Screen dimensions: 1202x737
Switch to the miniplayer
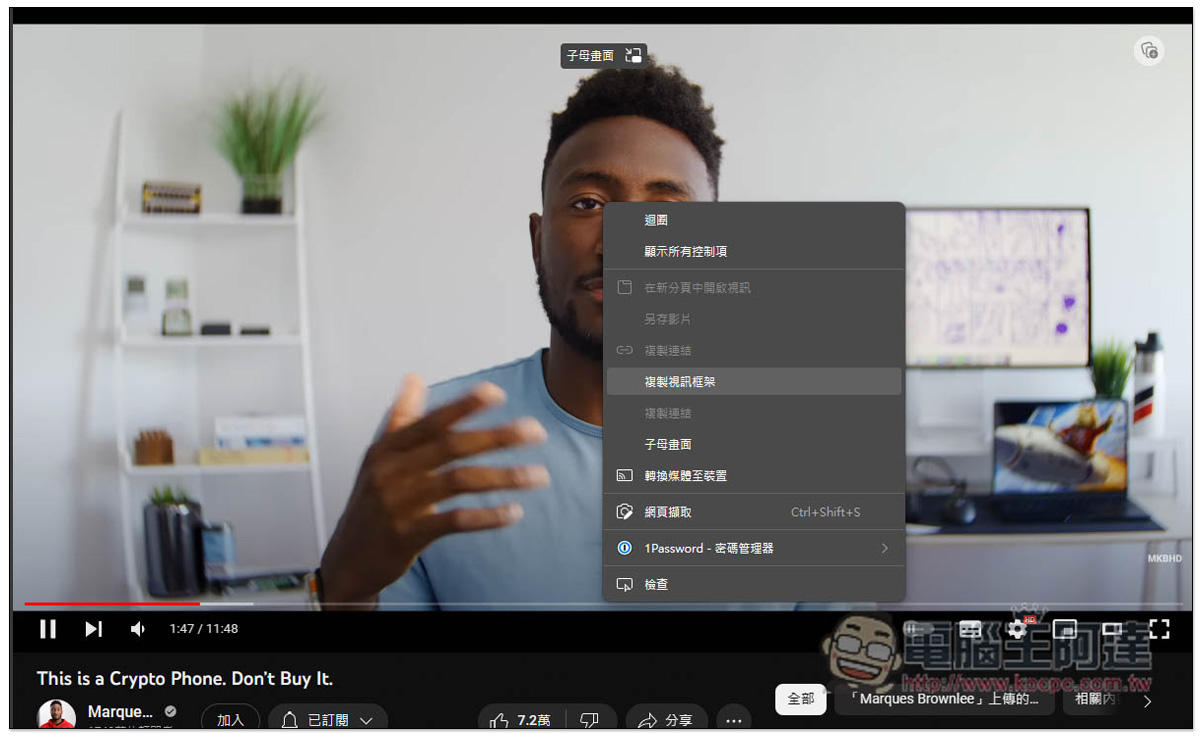(x=1064, y=629)
